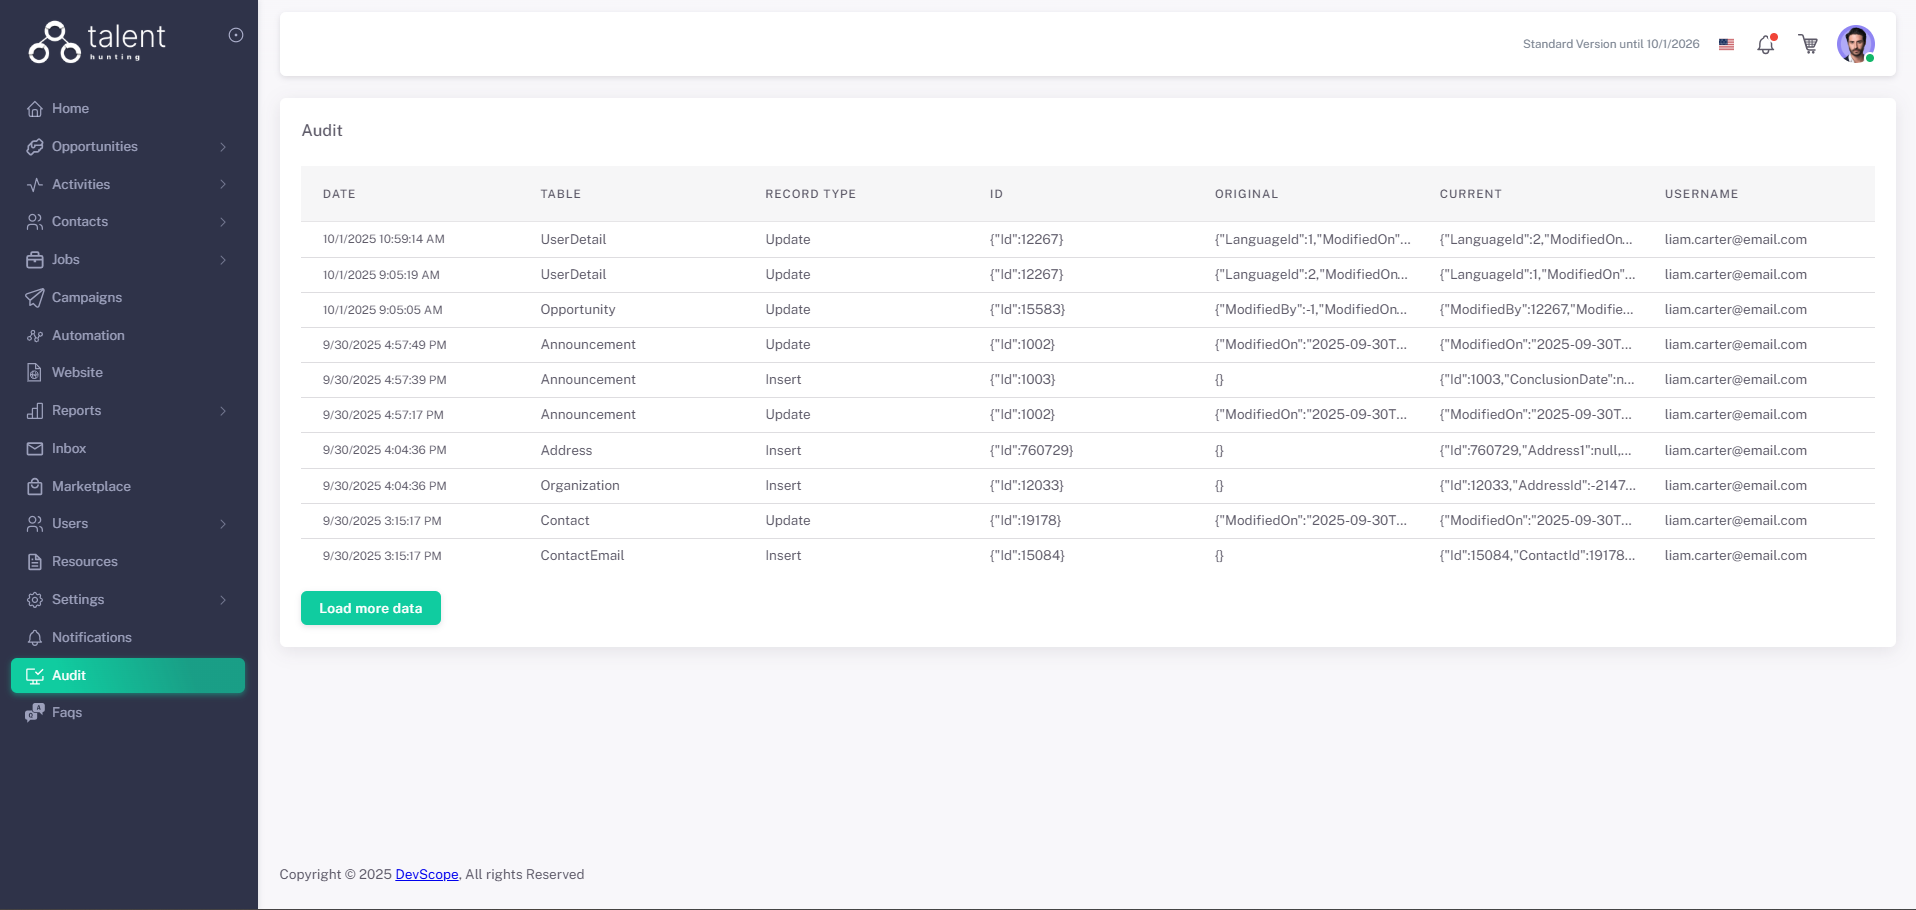This screenshot has width=1916, height=910.
Task: Expand the Activities submenu chevron
Action: [x=223, y=185]
